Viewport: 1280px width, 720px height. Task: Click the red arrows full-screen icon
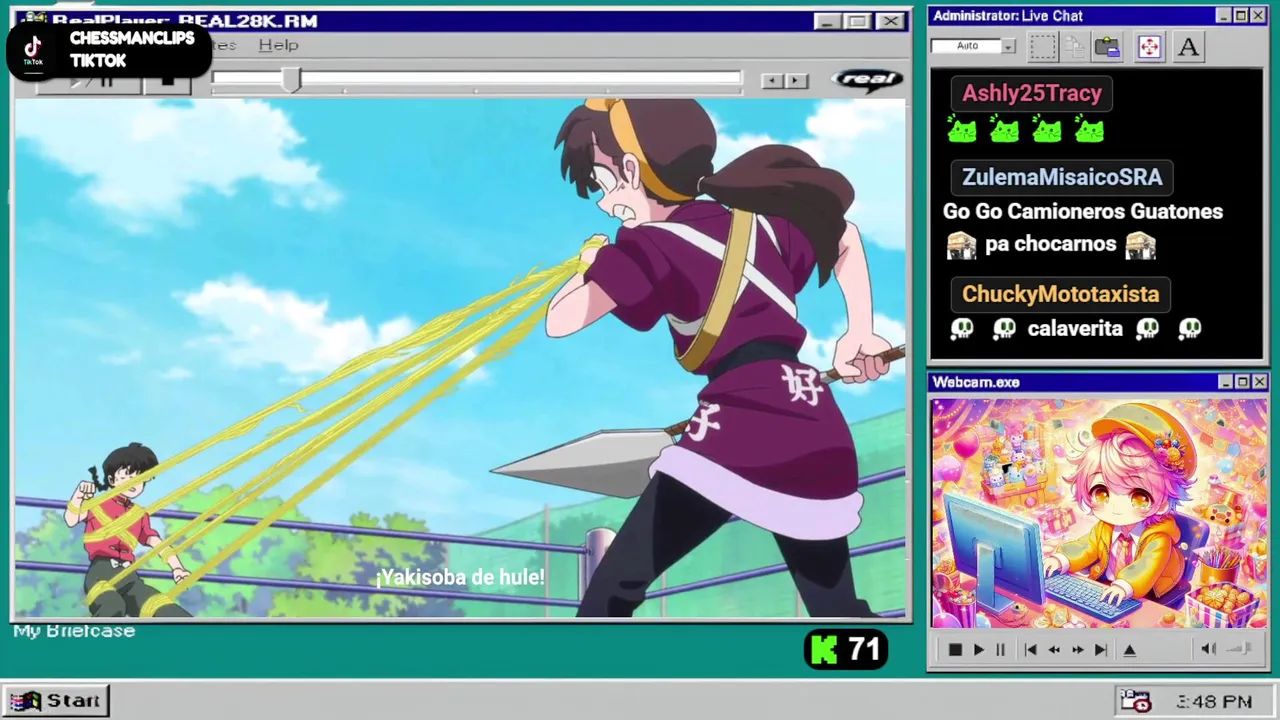[x=1149, y=46]
